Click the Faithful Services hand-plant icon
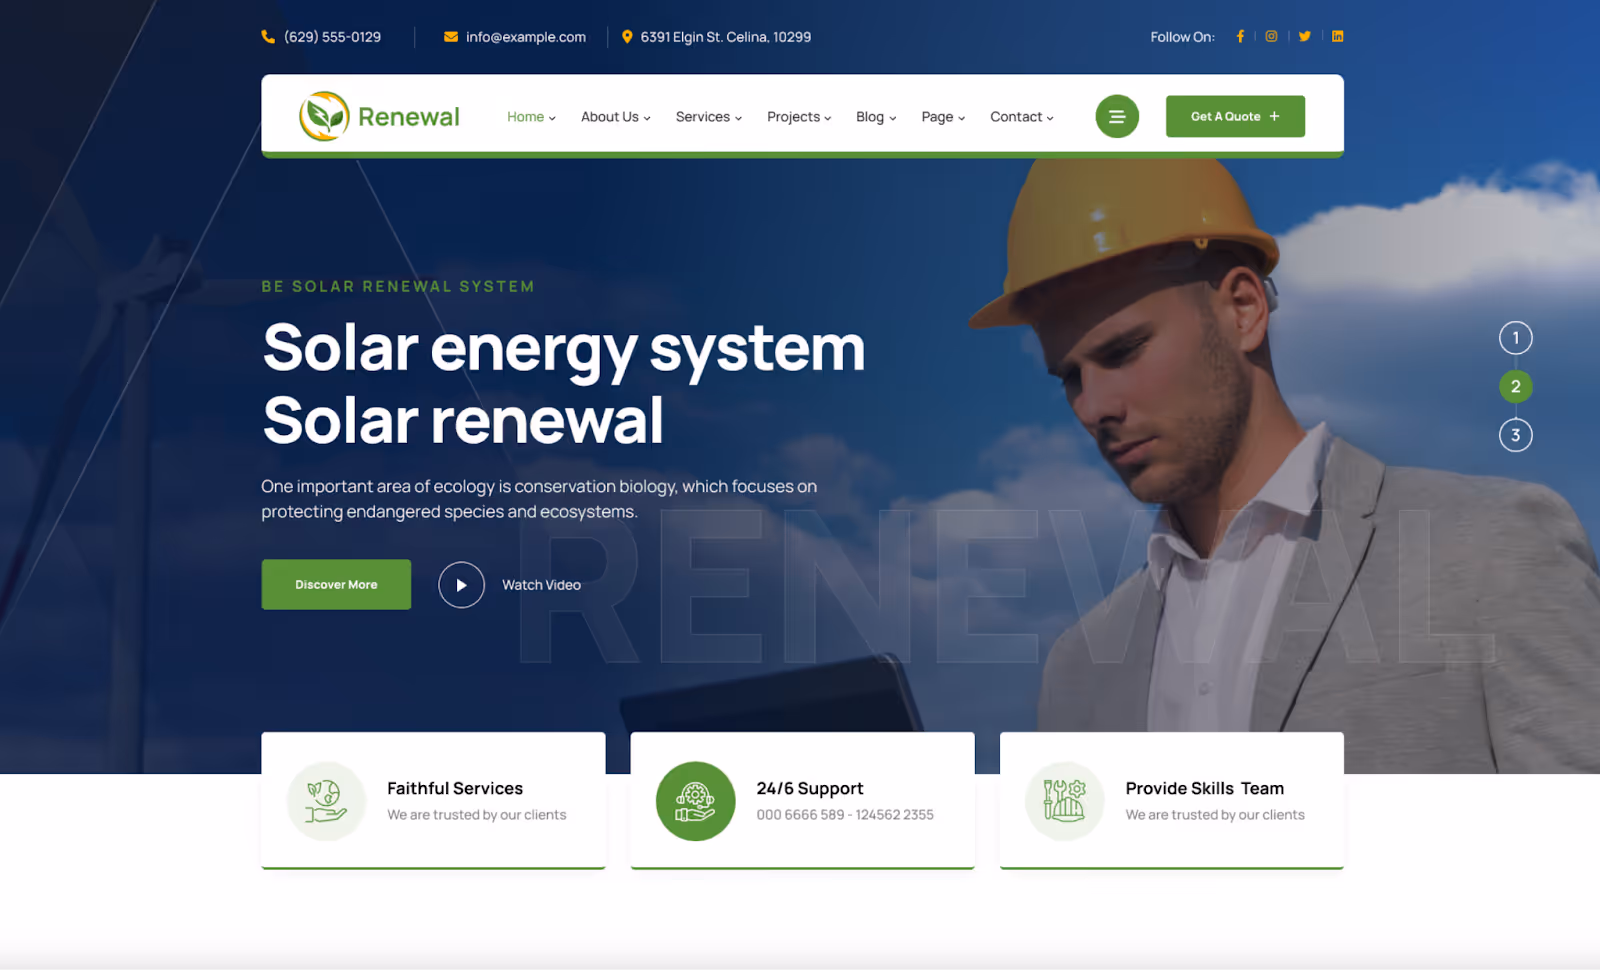This screenshot has width=1600, height=970. pos(326,801)
